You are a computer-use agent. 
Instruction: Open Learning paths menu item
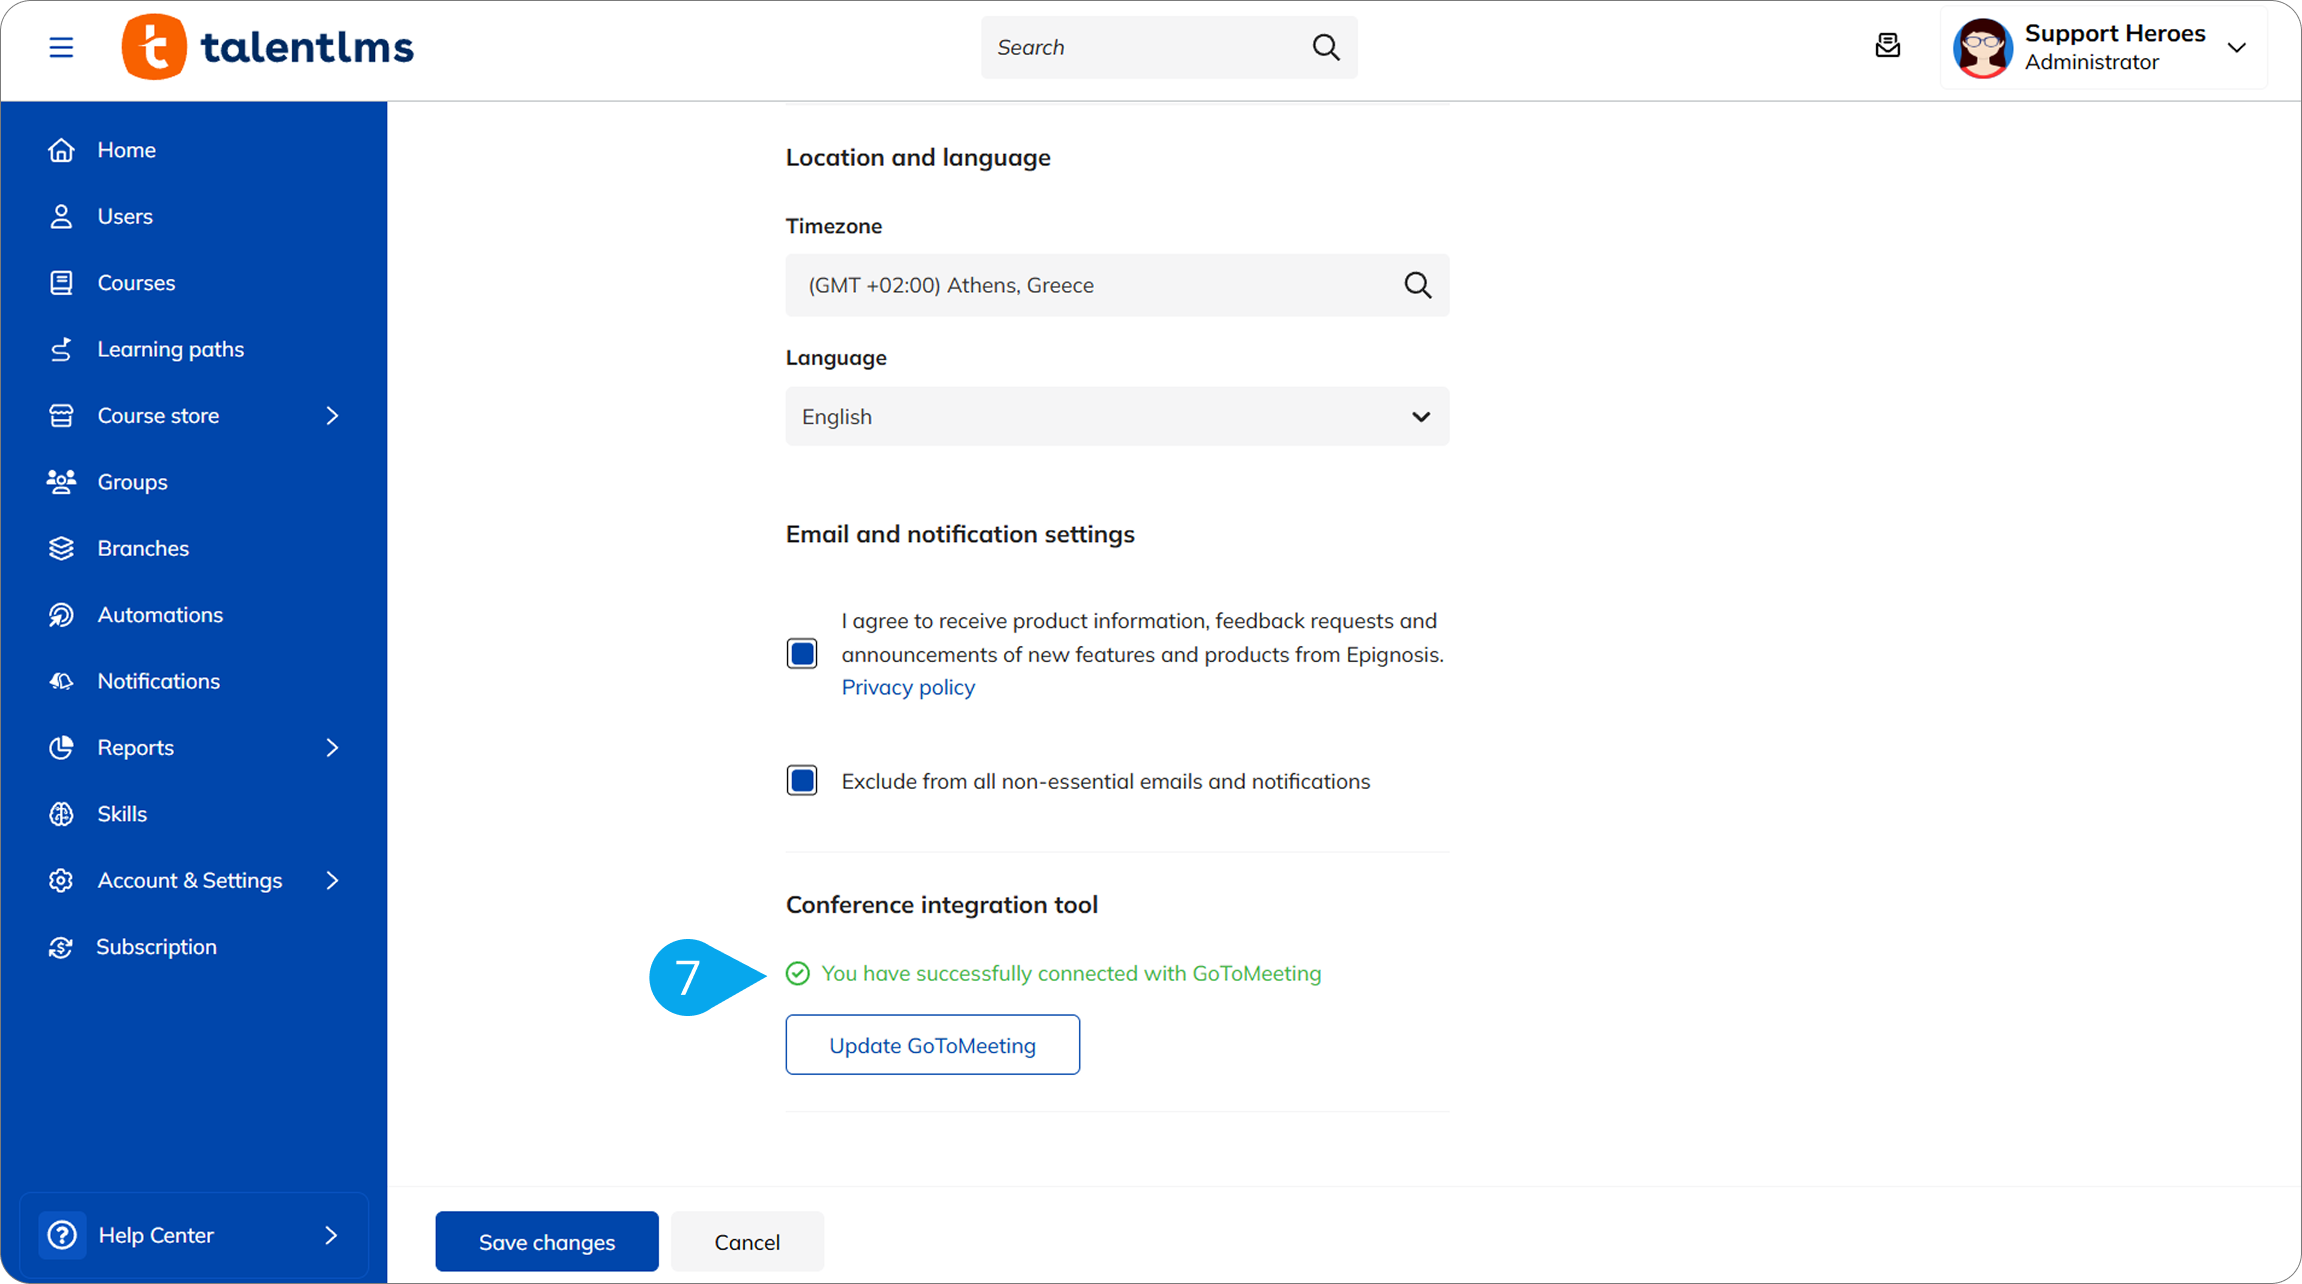(170, 349)
